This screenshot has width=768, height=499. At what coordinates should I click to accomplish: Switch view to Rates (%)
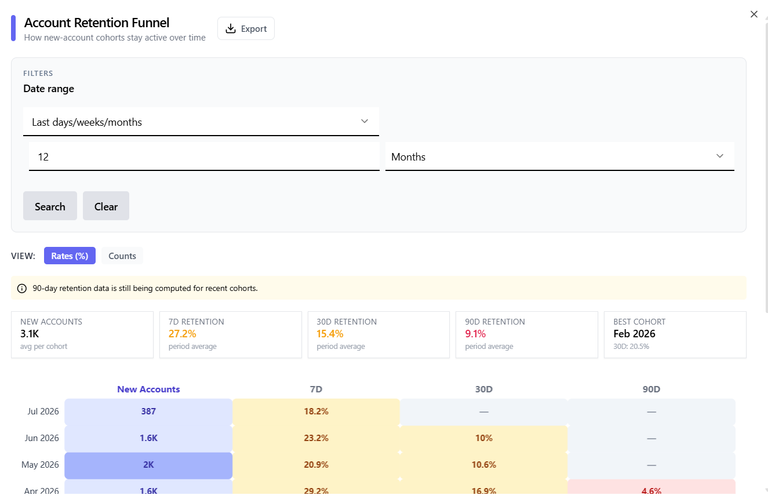coord(70,256)
